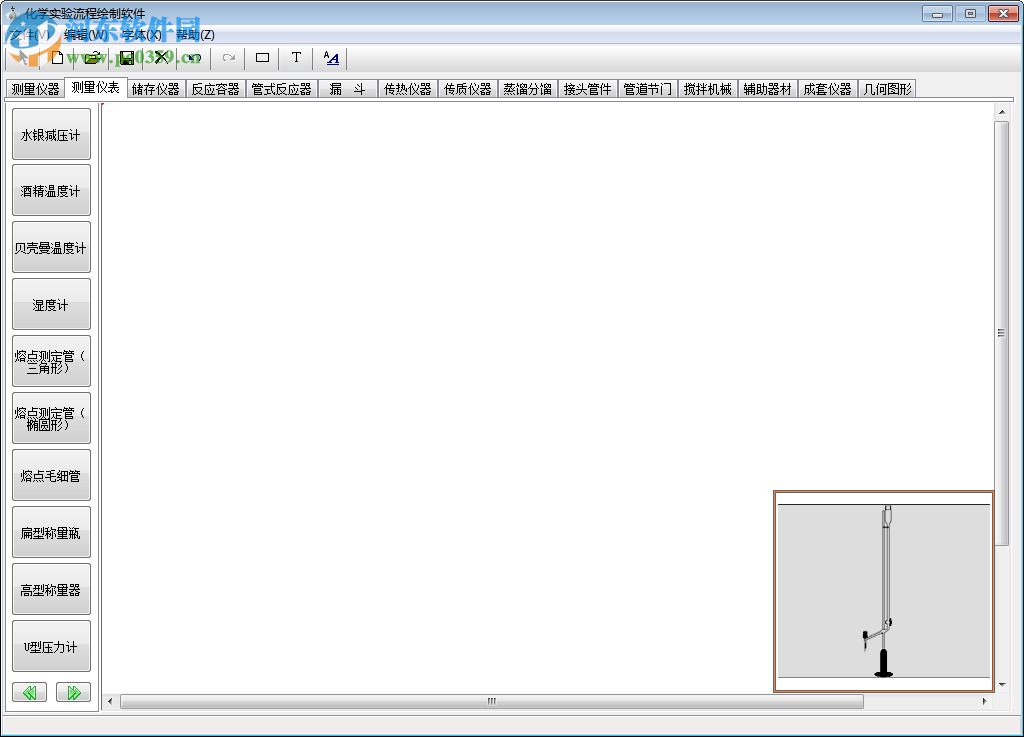The width and height of the screenshot is (1024, 737).
Task: Click the instrument preview thumbnail
Action: [884, 591]
